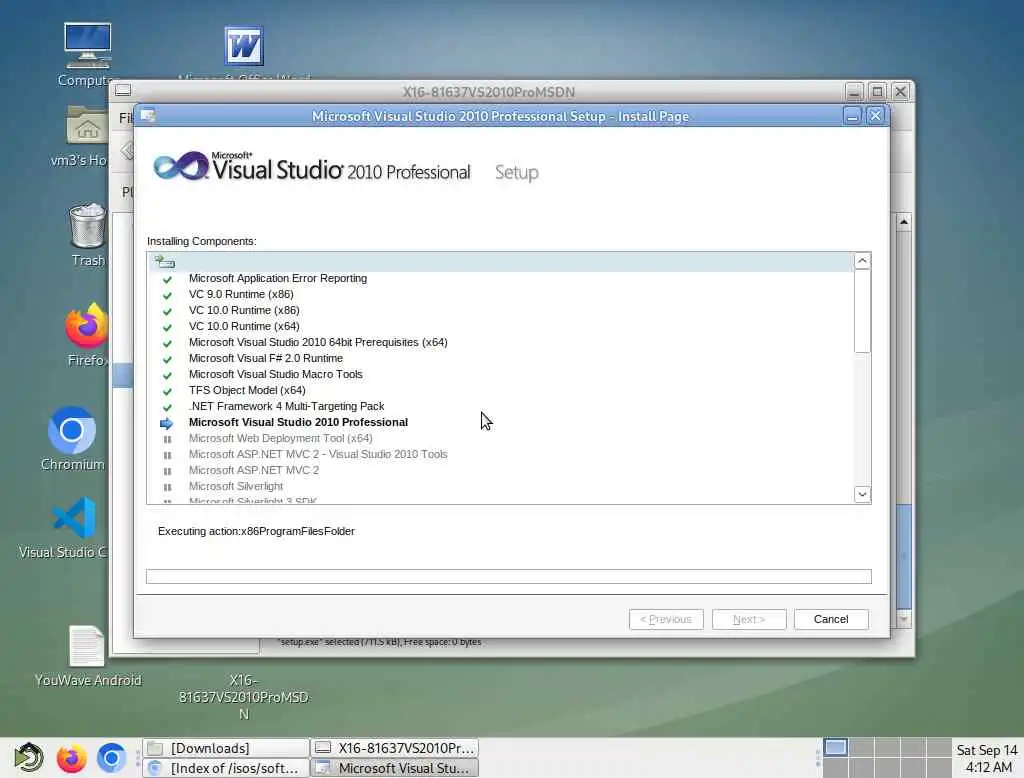Switch to Microsoft Visual Stu taskbar window
The image size is (1024, 778).
tap(394, 768)
